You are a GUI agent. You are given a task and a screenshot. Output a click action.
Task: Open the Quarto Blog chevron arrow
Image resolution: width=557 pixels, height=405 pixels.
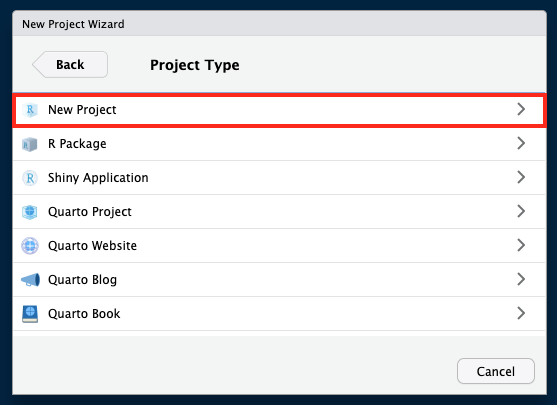[521, 279]
